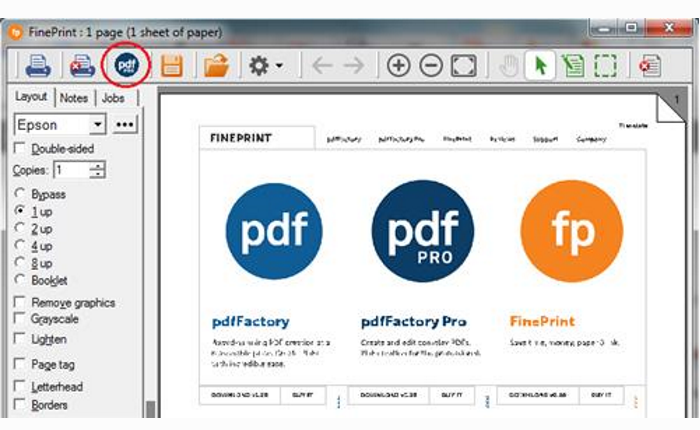Screen dimensions: 700x430
Task: Go to previous page with left arrow
Action: coord(322,66)
